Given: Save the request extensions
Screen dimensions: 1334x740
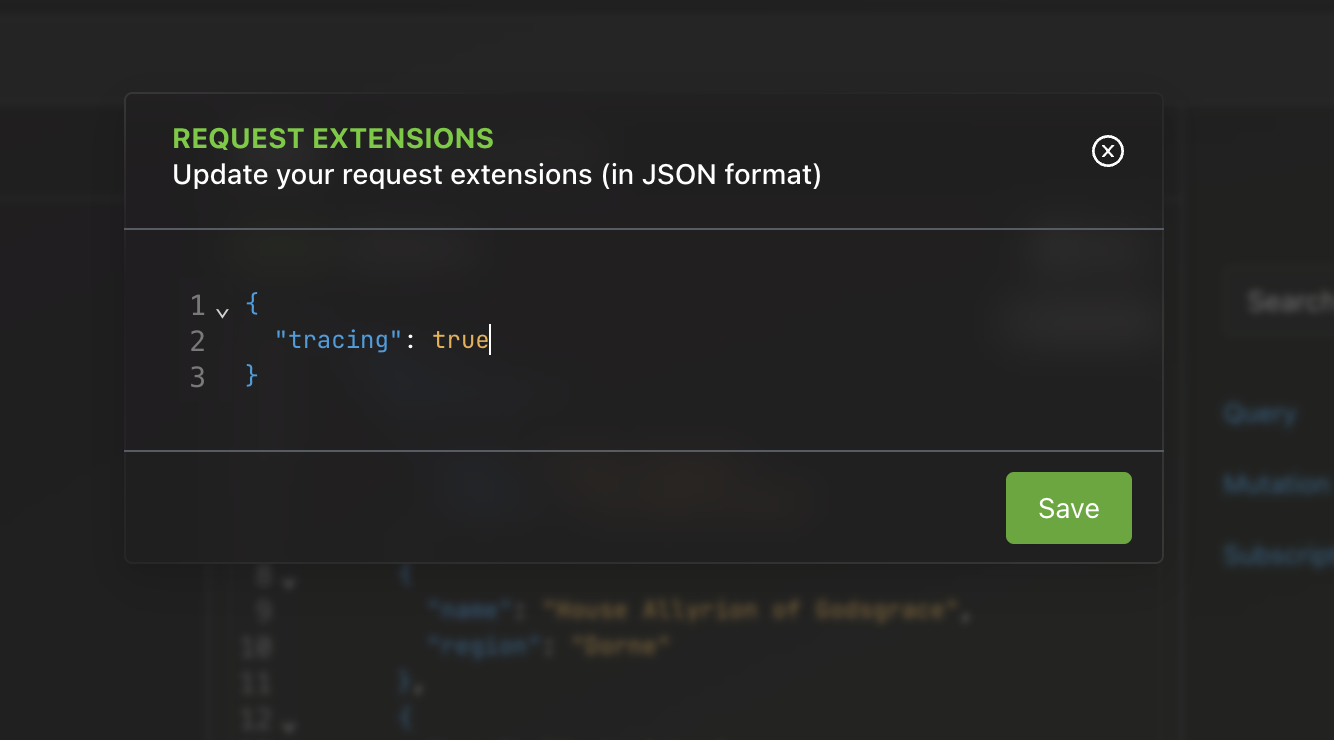Looking at the screenshot, I should pos(1068,508).
